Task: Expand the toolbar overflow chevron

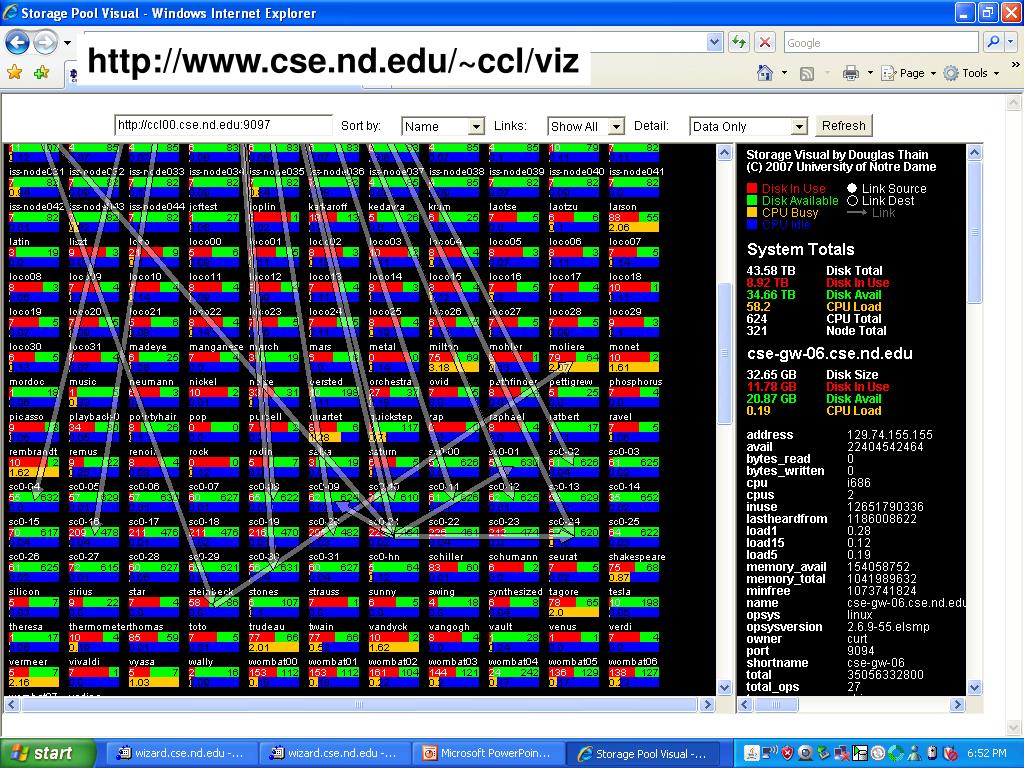Action: pyautogui.click(x=1016, y=65)
